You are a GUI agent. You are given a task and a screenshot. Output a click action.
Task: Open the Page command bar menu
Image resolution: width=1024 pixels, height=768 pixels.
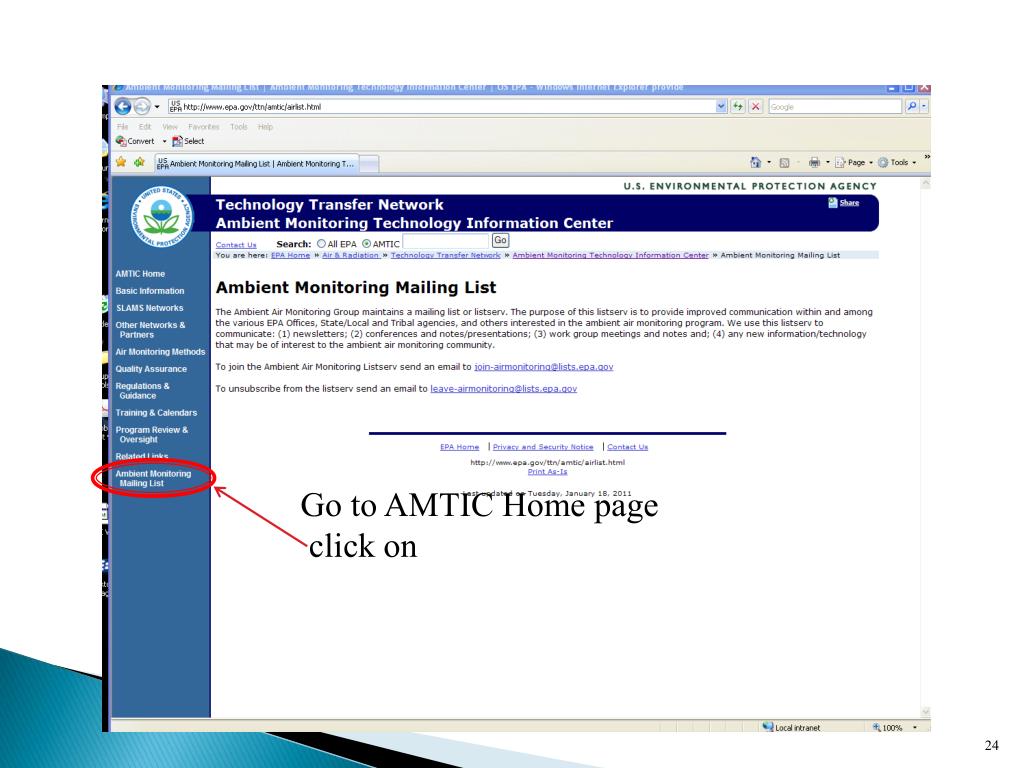tap(854, 162)
